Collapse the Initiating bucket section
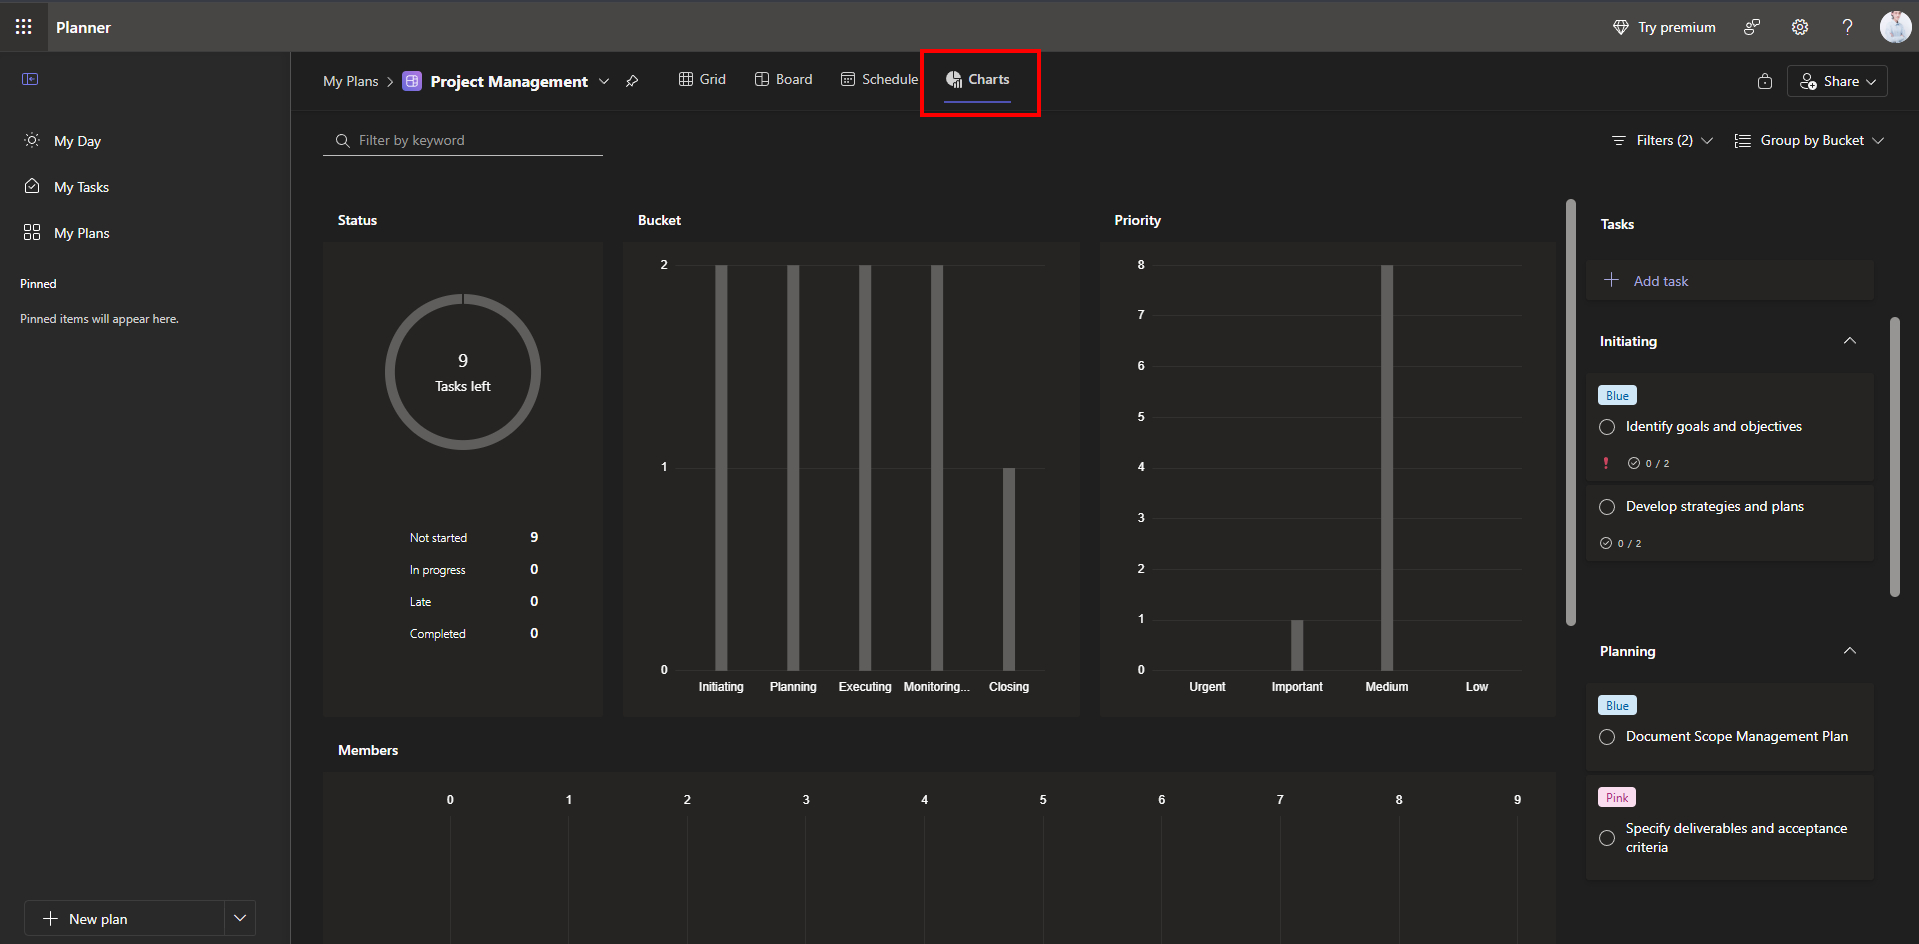Image resolution: width=1919 pixels, height=944 pixels. click(1850, 341)
